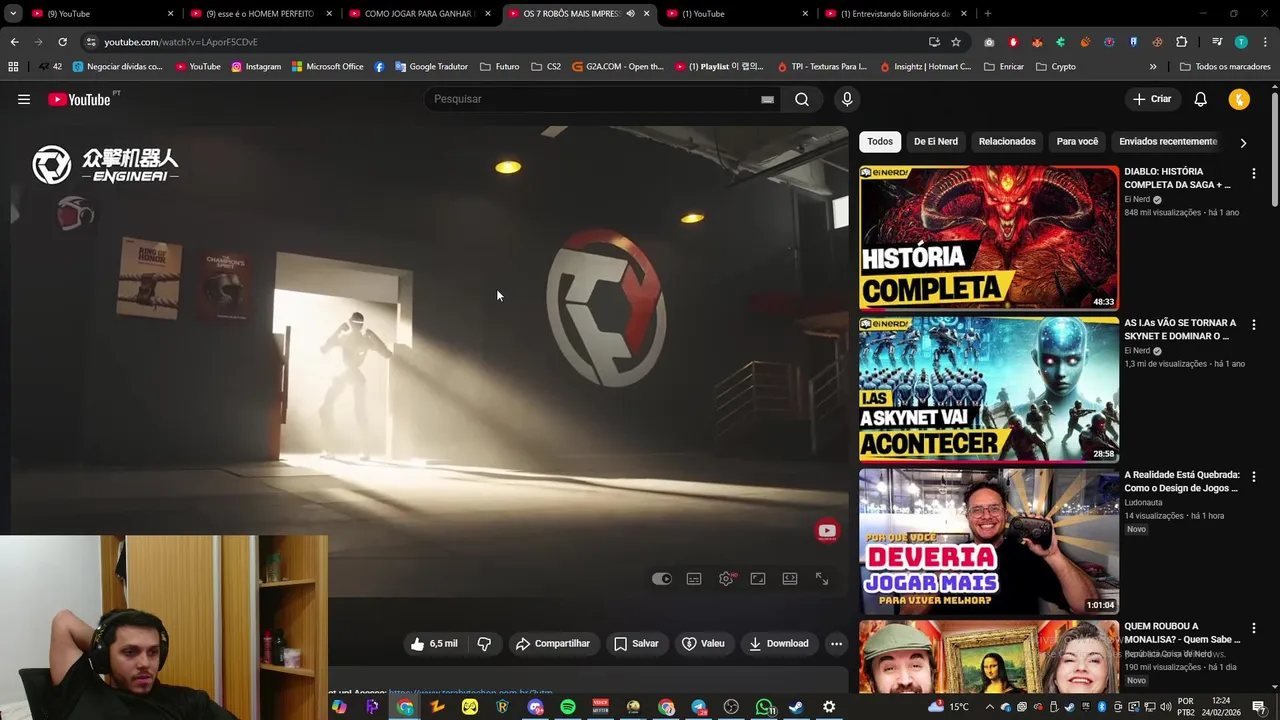Open YouTube notifications bell

tap(1201, 99)
